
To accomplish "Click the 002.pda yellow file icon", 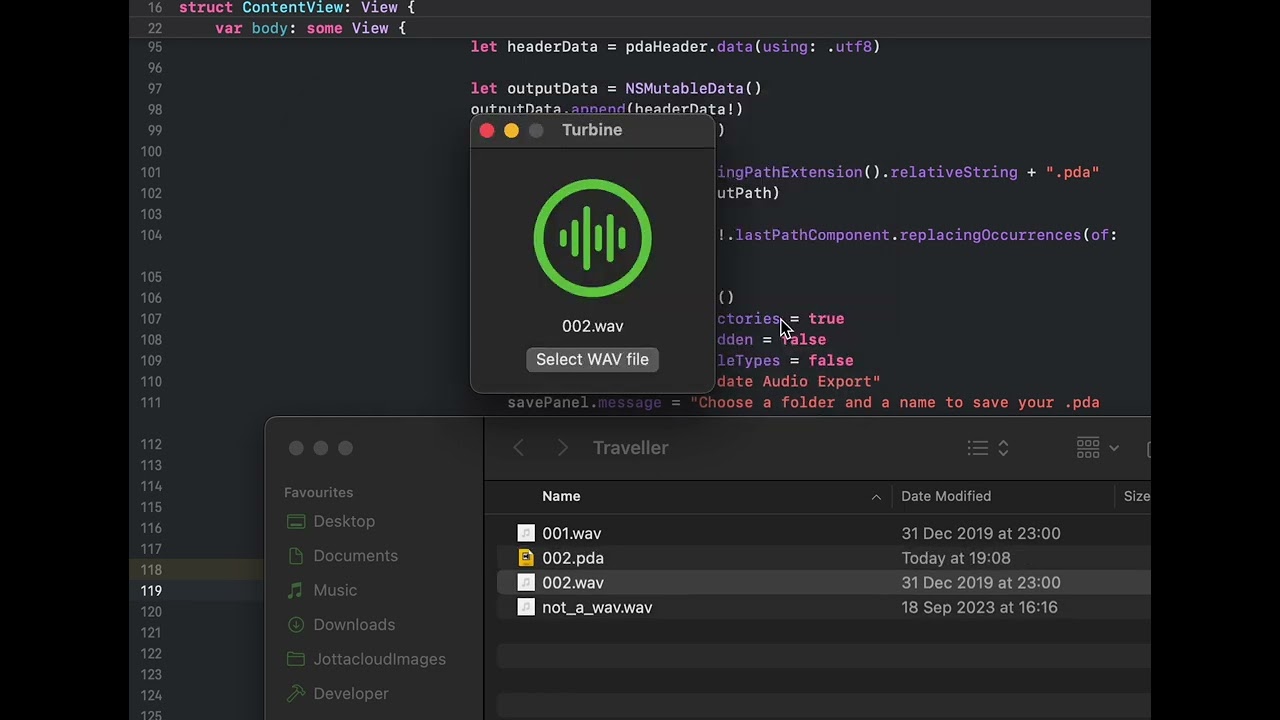I will tap(526, 558).
